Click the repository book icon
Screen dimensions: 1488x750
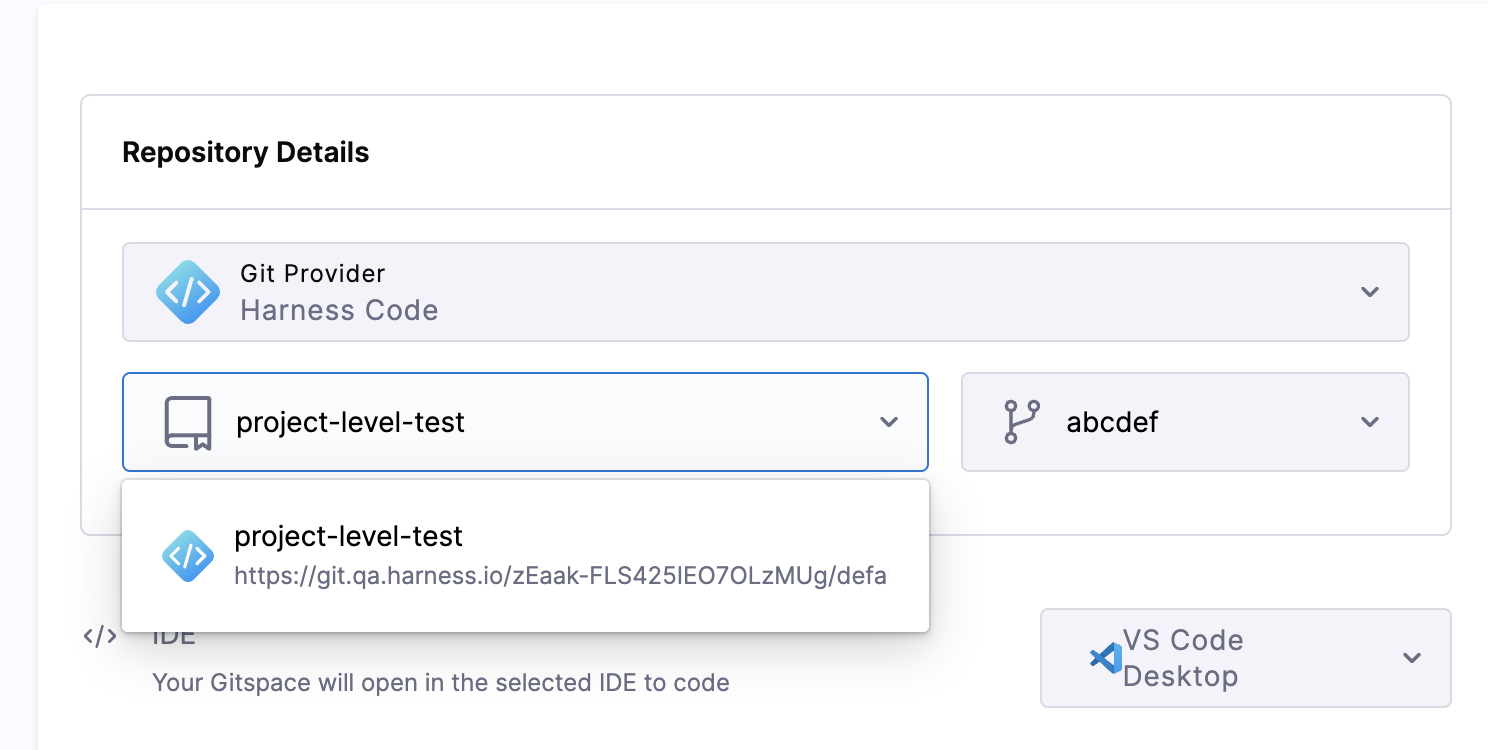(188, 423)
